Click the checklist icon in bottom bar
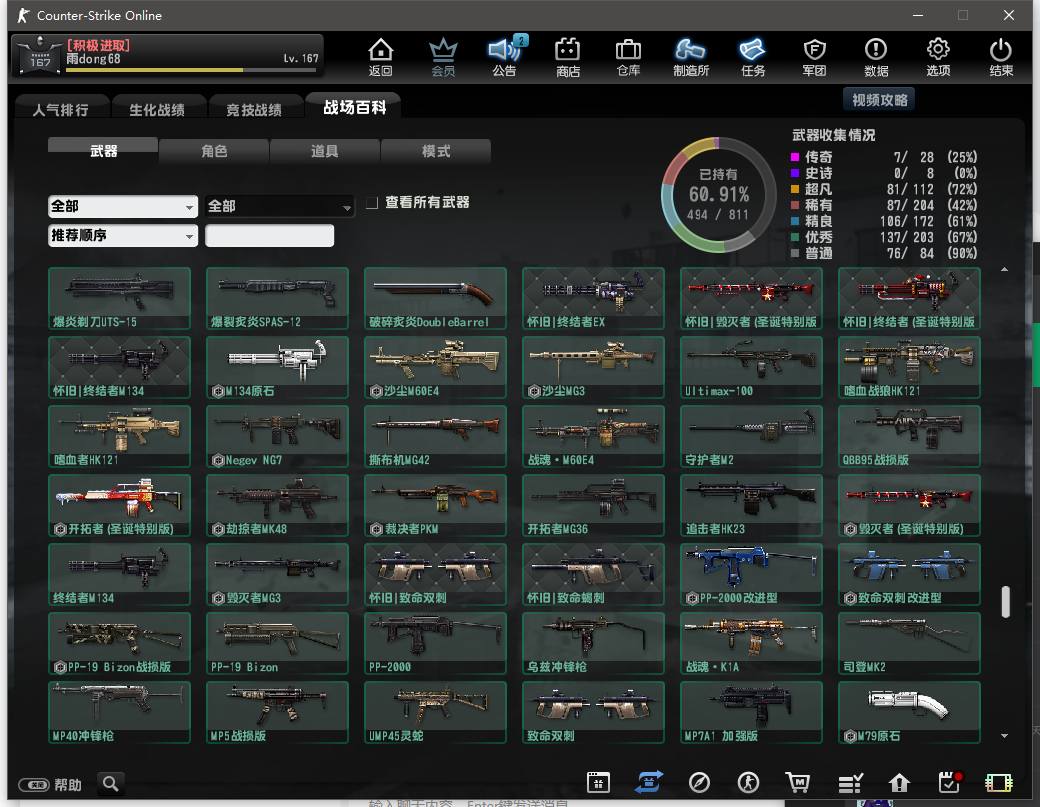This screenshot has width=1040, height=807. coord(850,783)
